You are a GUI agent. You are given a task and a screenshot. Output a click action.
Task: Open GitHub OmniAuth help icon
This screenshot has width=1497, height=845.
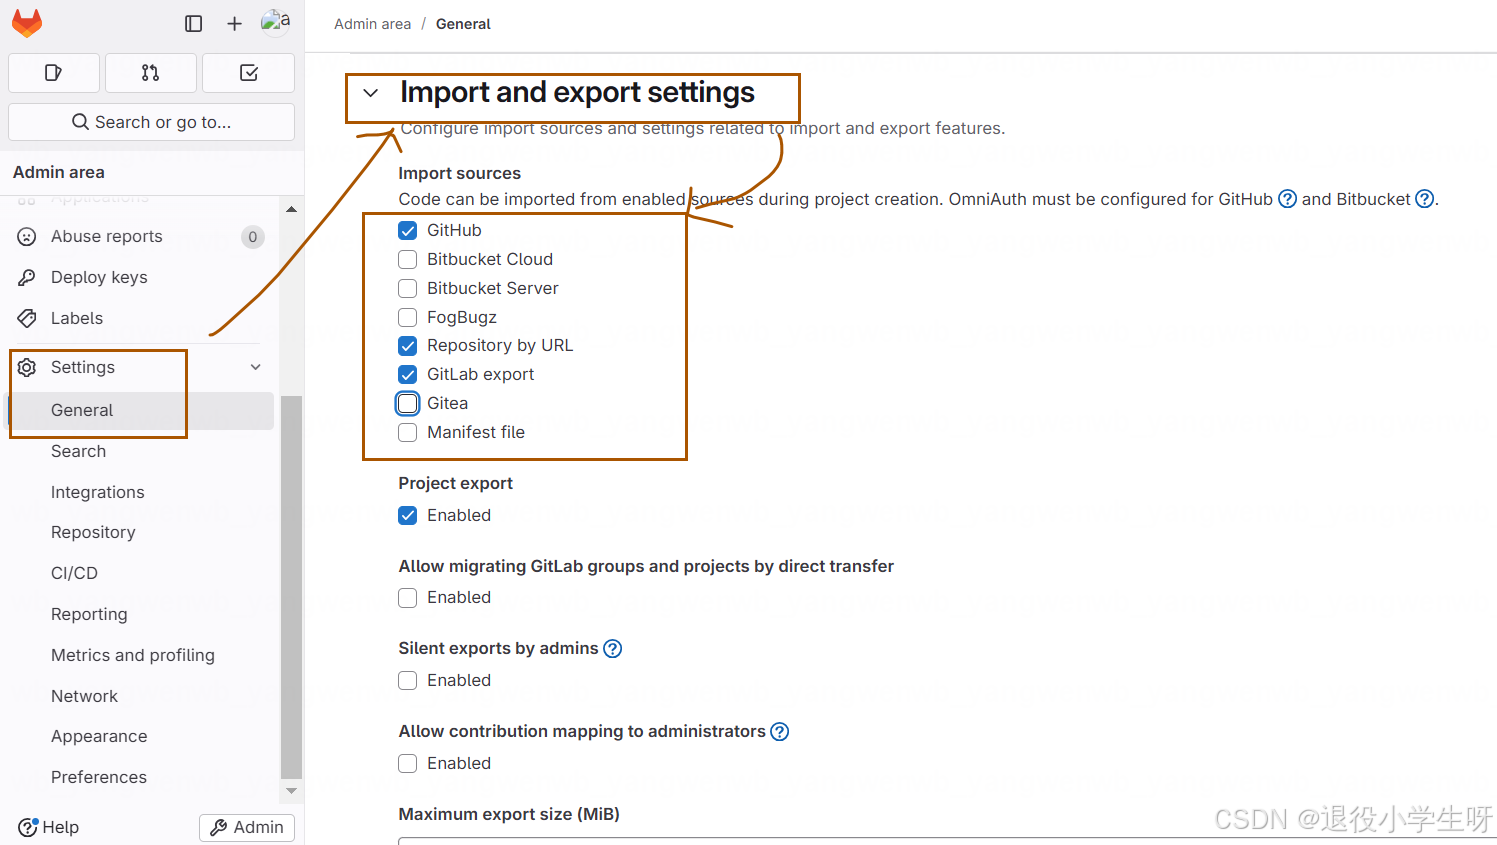coord(1288,199)
